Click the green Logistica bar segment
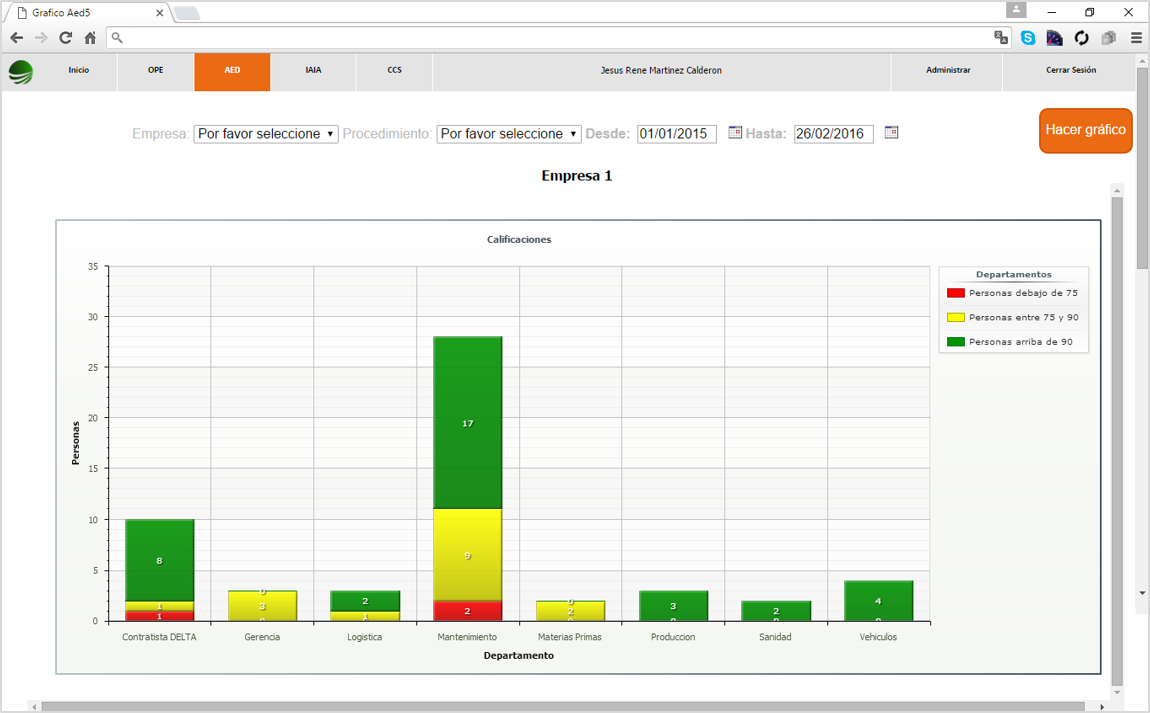This screenshot has width=1150, height=713. [x=365, y=601]
